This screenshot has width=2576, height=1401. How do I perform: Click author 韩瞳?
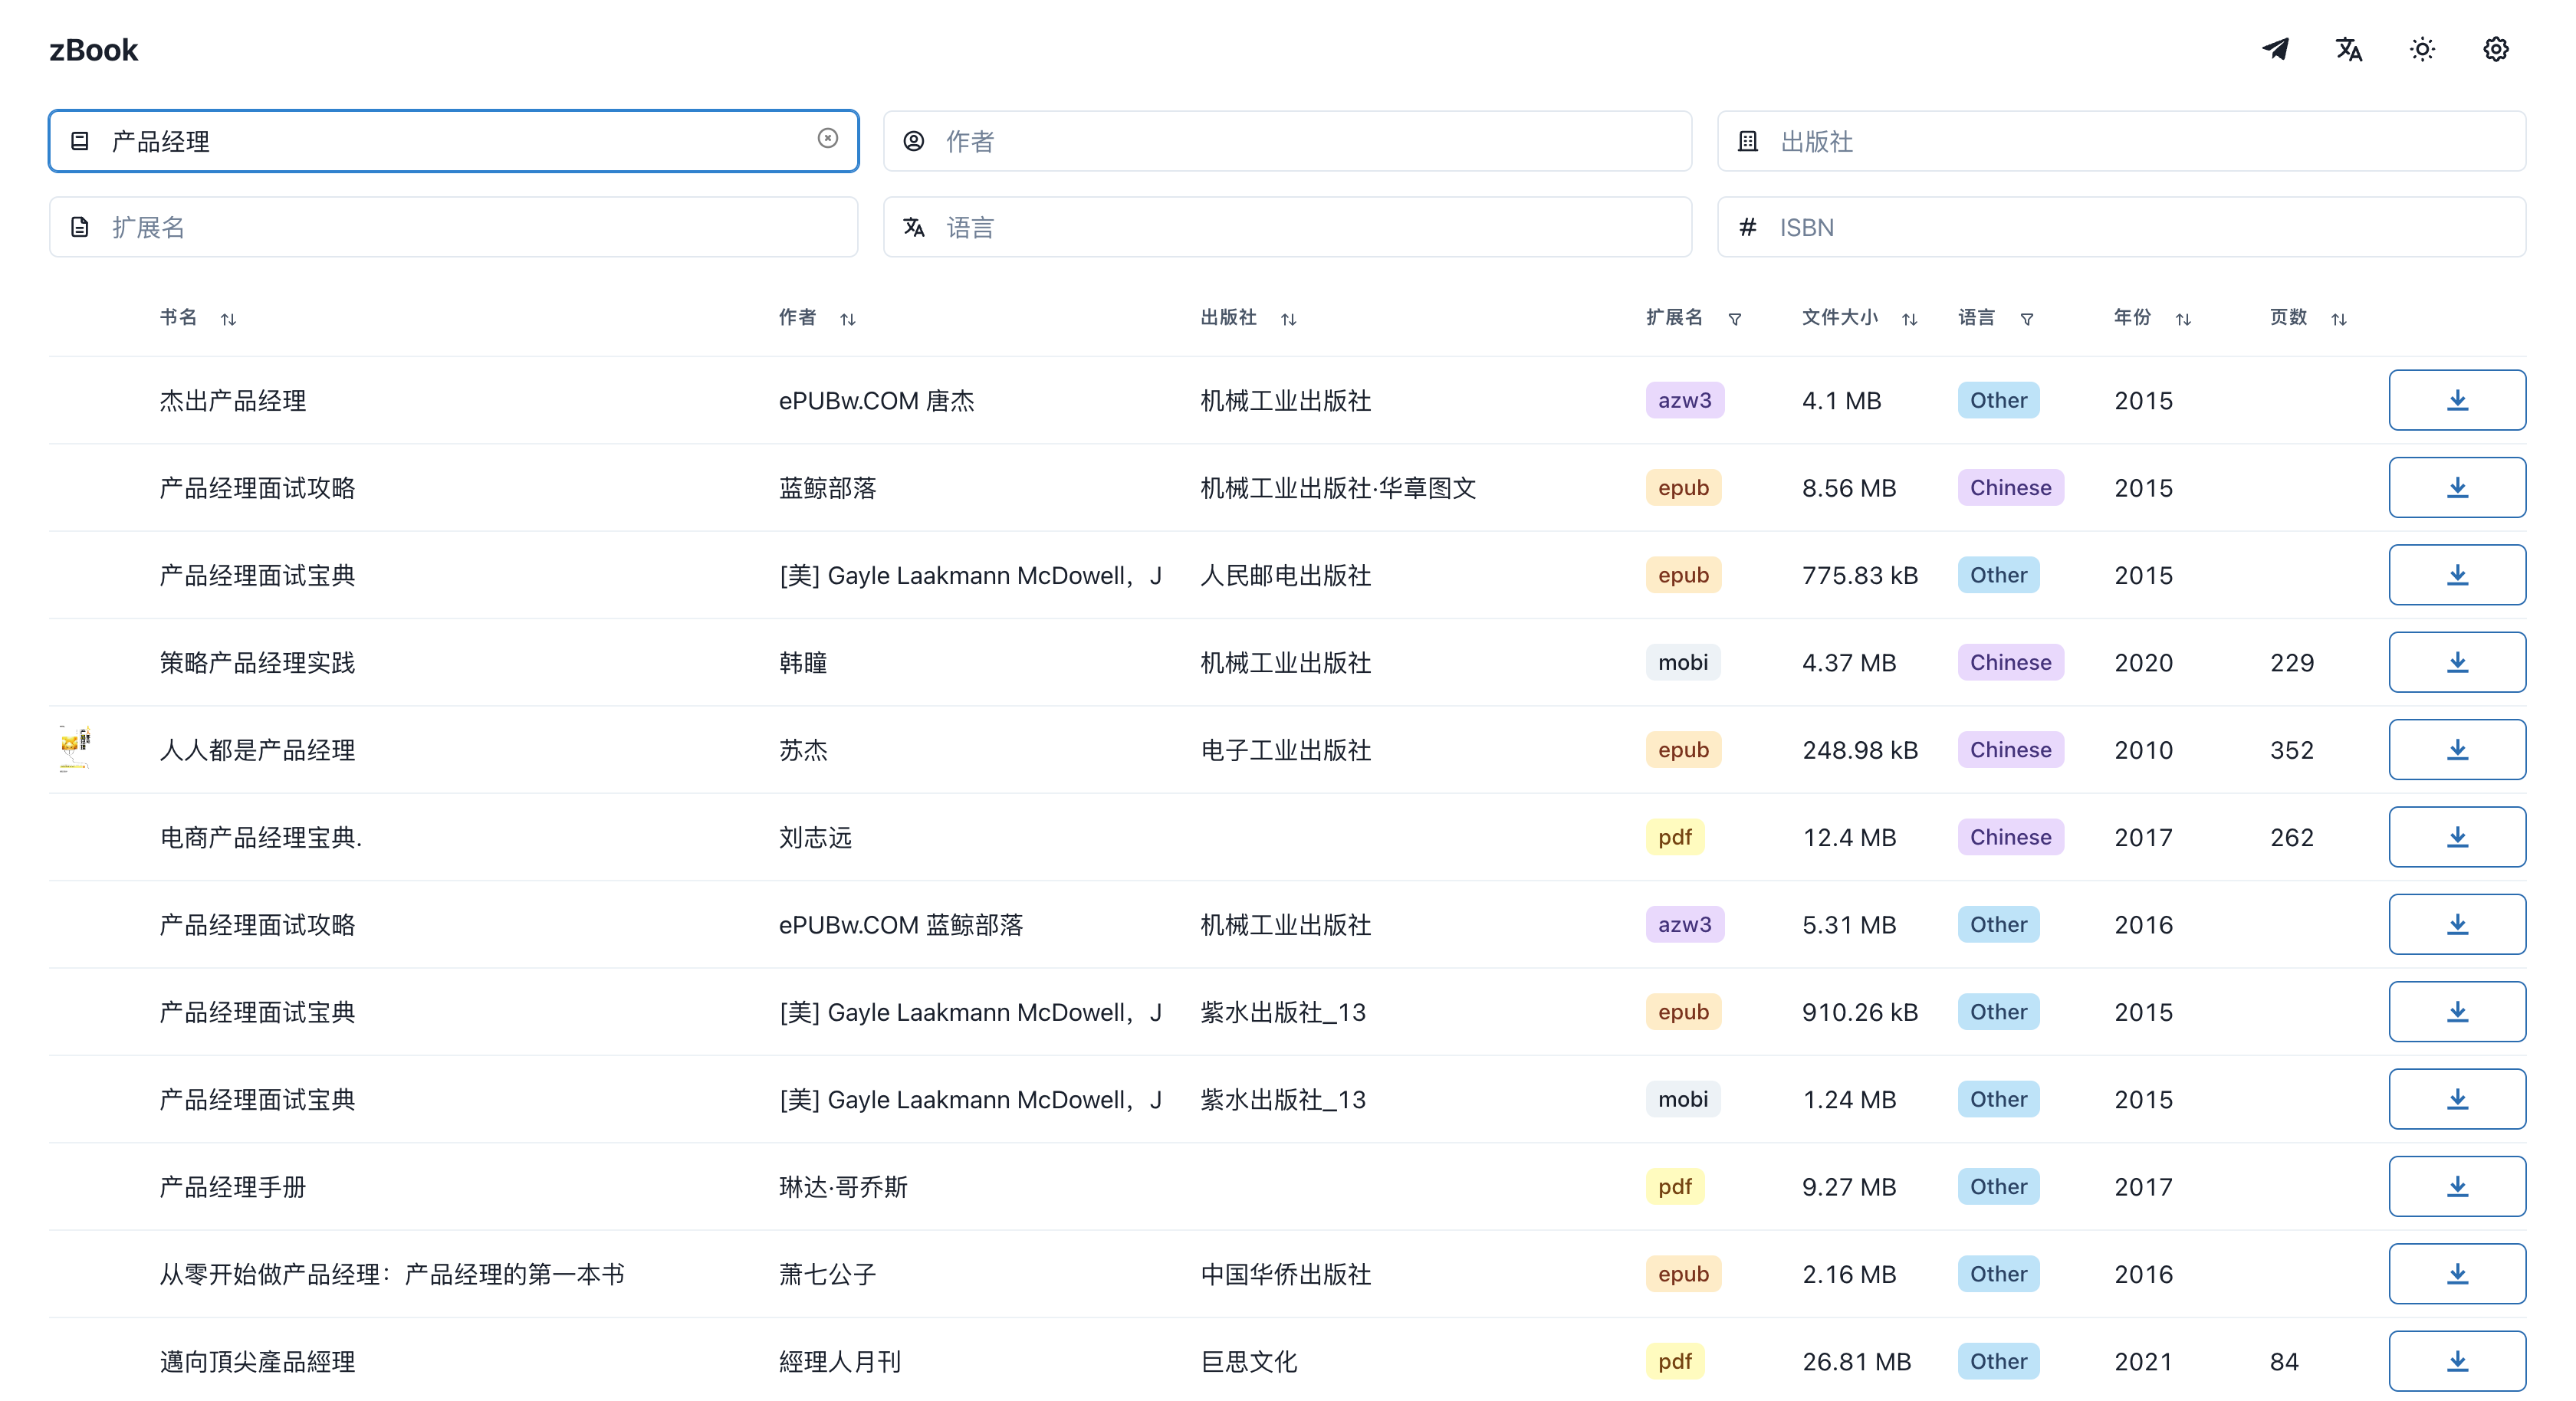[803, 663]
